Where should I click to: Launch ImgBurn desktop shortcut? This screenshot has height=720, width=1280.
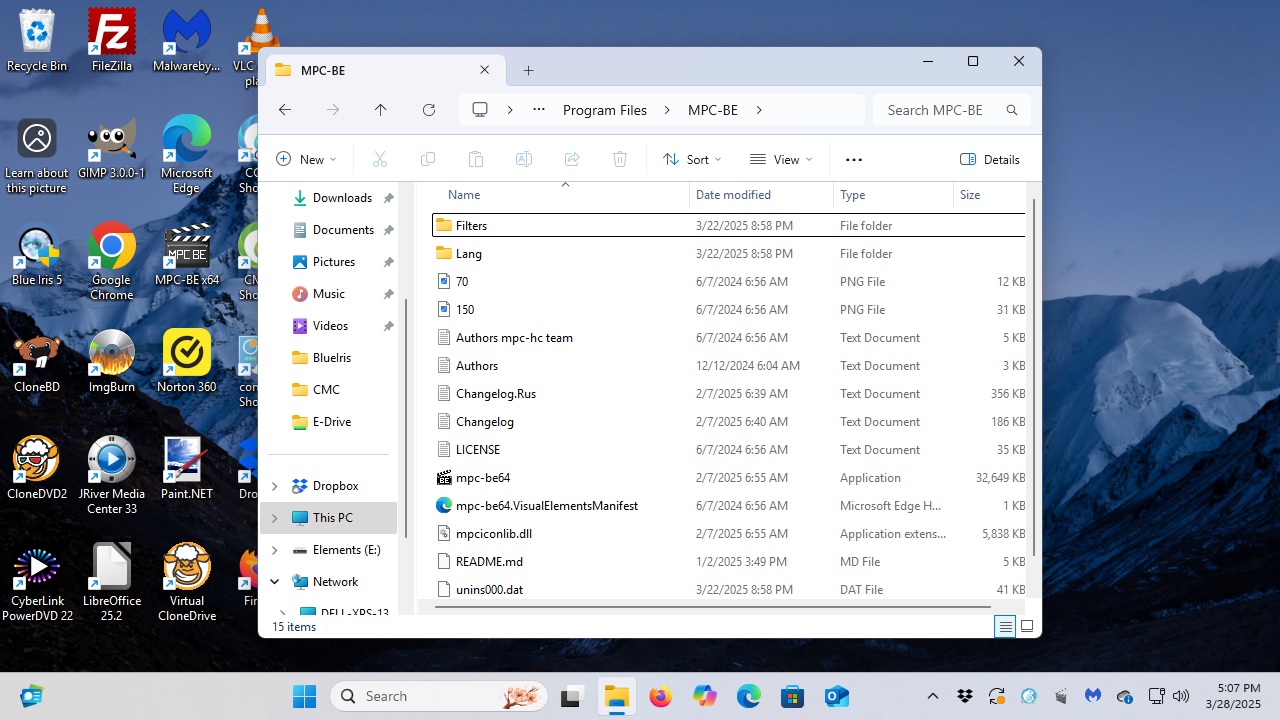(112, 362)
